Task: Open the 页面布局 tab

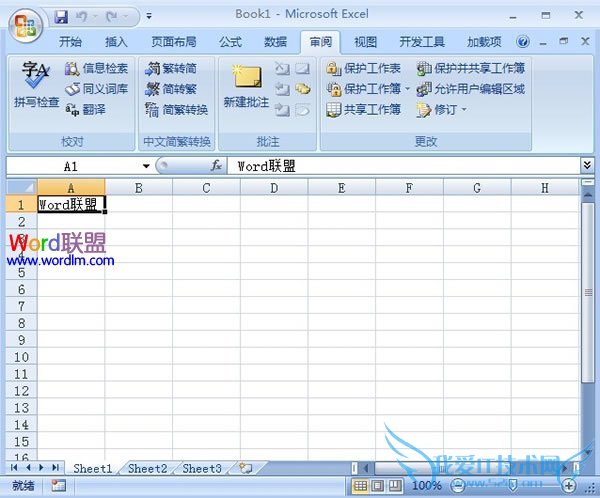Action: click(174, 42)
